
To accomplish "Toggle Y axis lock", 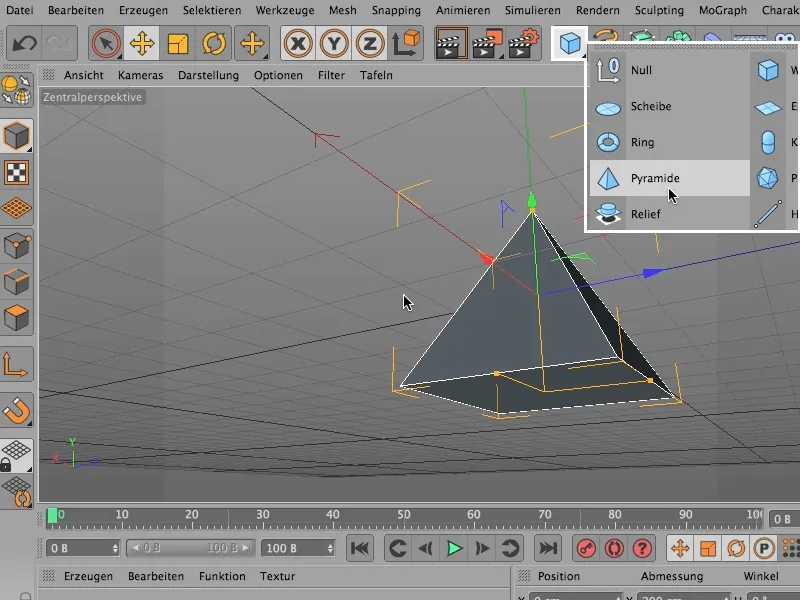I will point(334,44).
